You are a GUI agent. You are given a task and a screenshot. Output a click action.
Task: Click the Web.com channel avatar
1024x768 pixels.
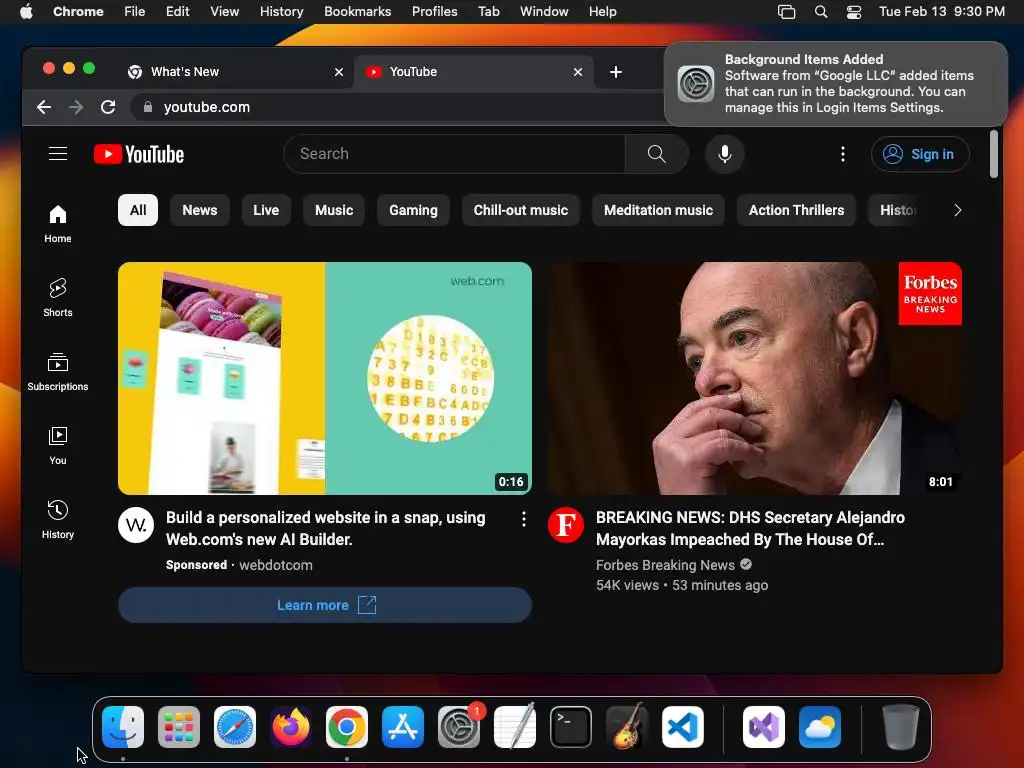136,524
